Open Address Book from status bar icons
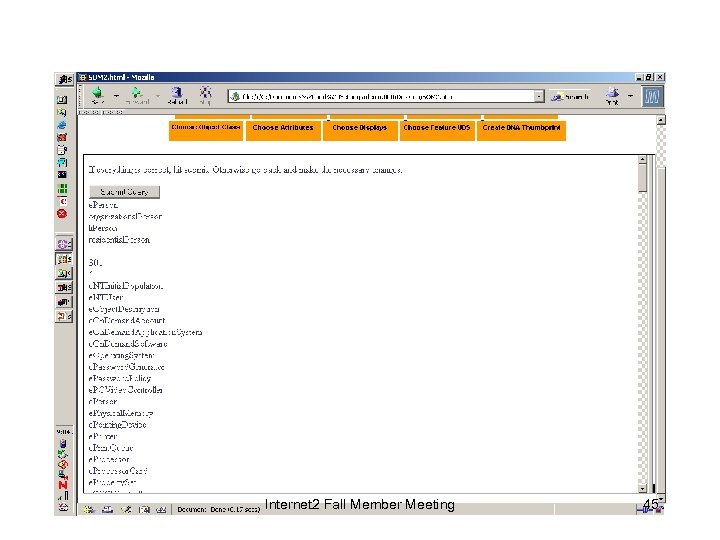The image size is (720, 540). pyautogui.click(x=144, y=509)
